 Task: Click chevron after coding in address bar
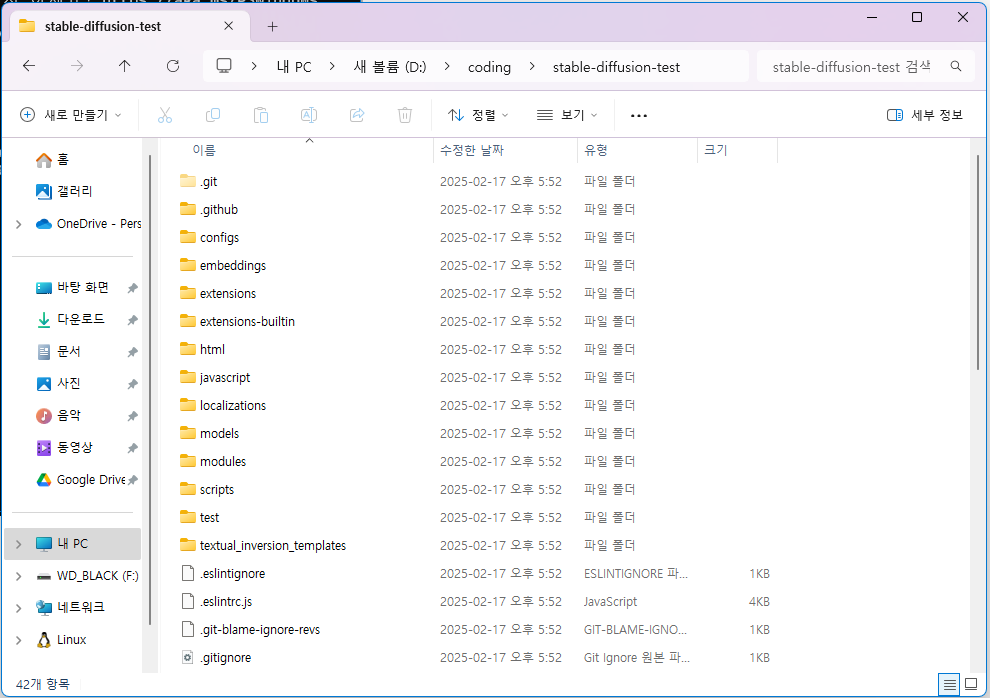pyautogui.click(x=532, y=66)
